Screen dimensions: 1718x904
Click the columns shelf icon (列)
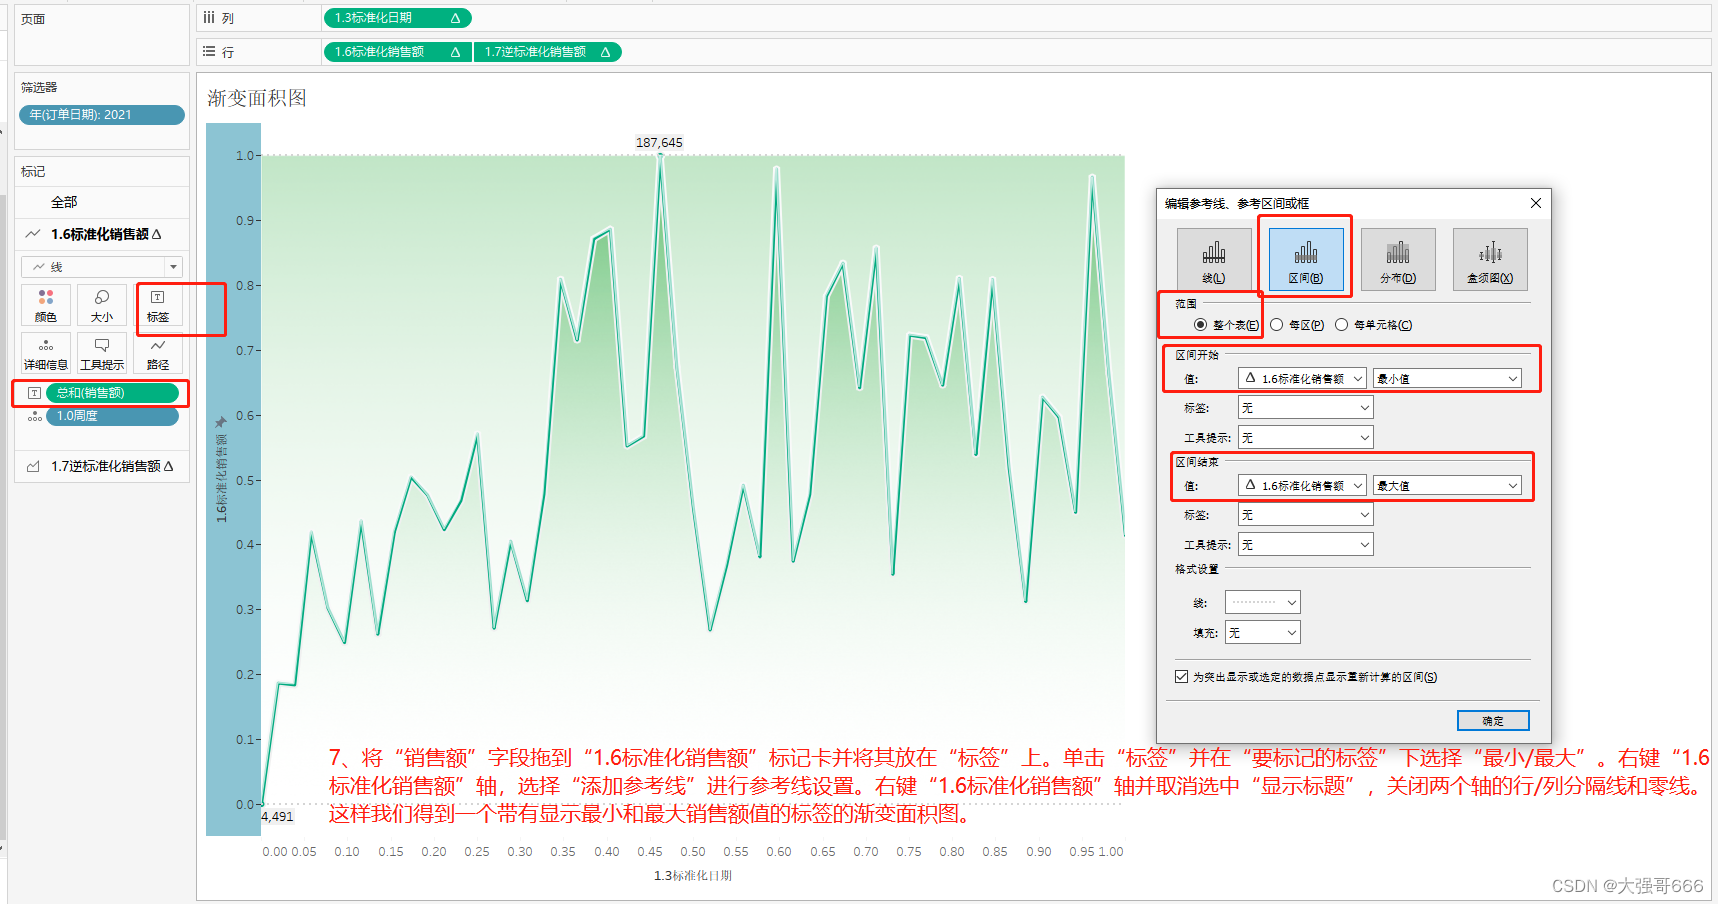point(209,18)
